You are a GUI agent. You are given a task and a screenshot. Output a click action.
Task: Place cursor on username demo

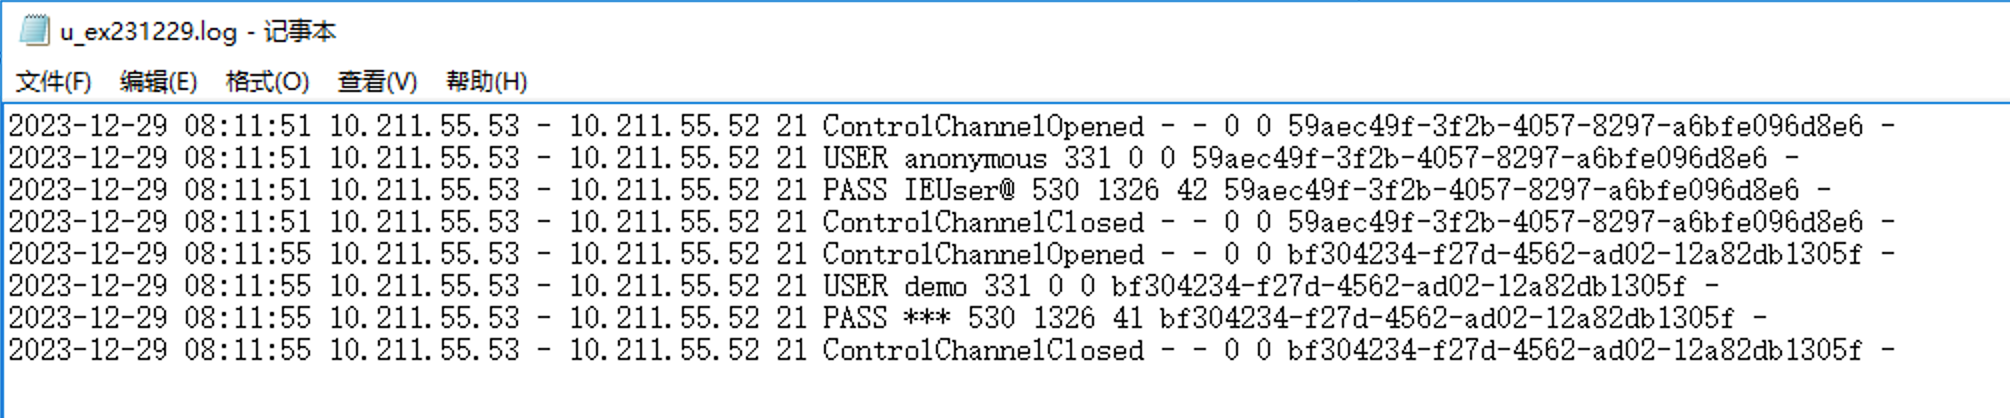tap(935, 286)
